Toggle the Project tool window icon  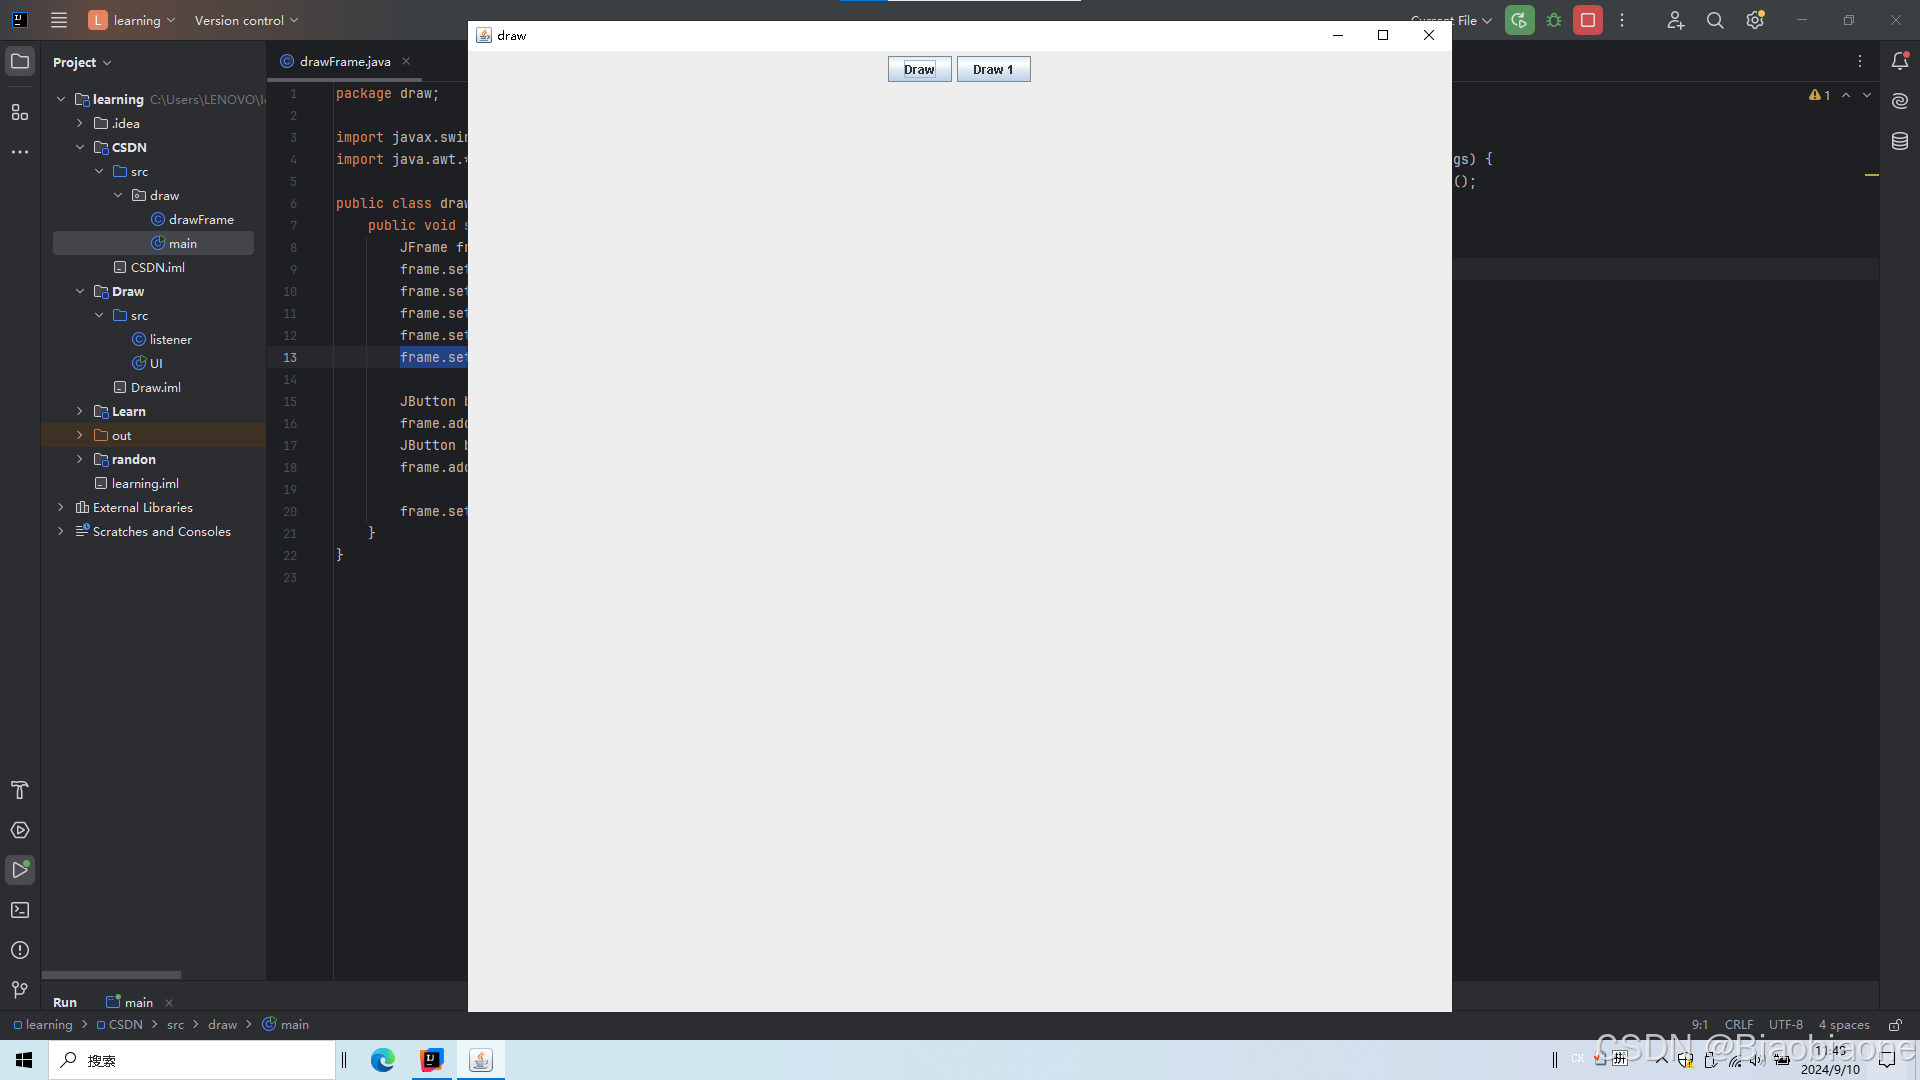point(20,61)
